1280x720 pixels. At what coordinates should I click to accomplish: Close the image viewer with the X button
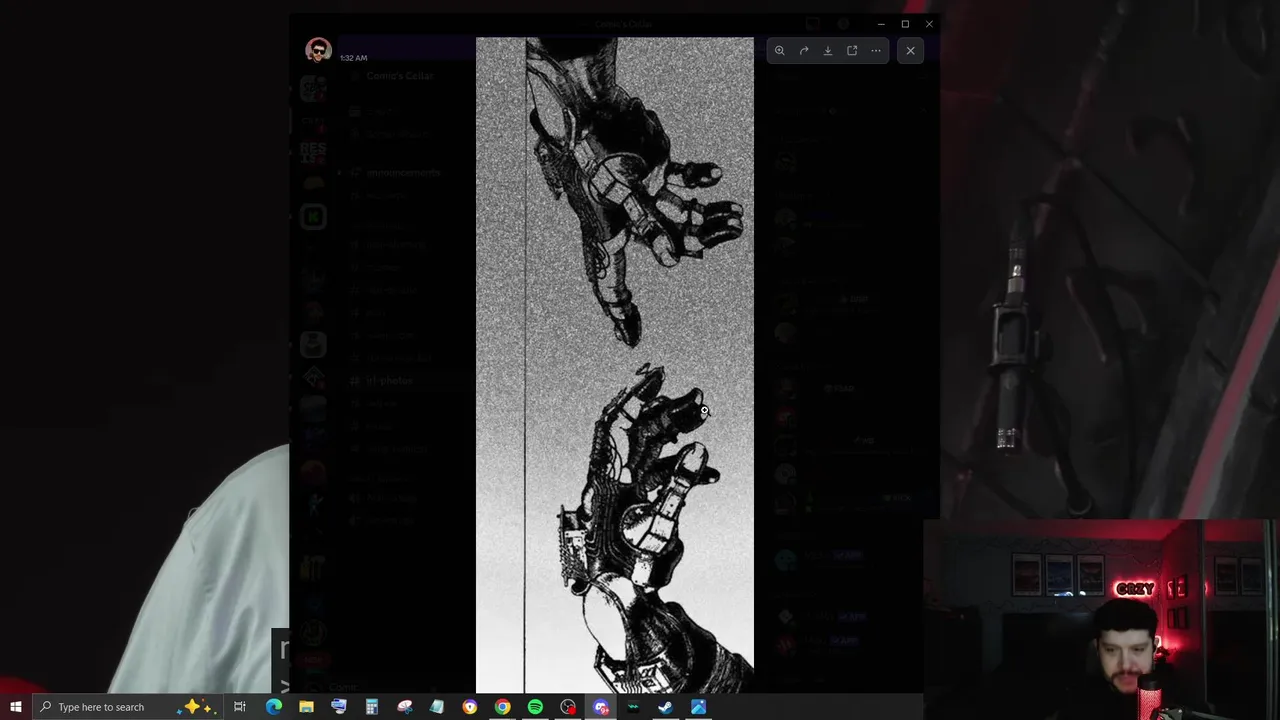[x=910, y=51]
